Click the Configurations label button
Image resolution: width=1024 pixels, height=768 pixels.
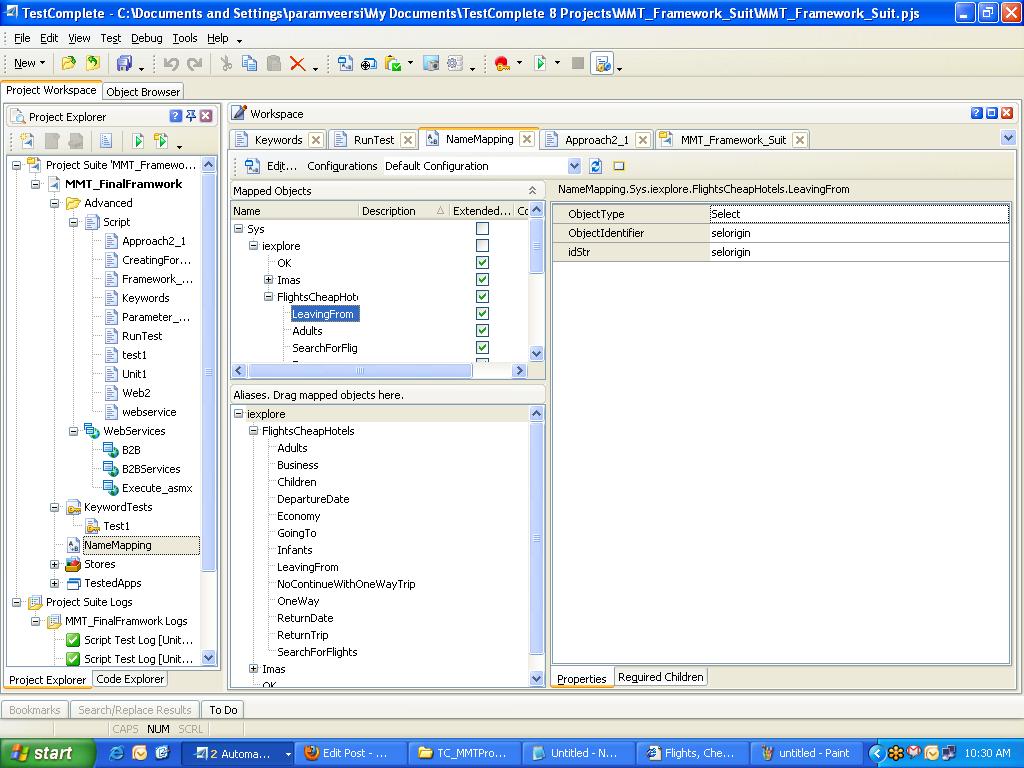coord(342,166)
